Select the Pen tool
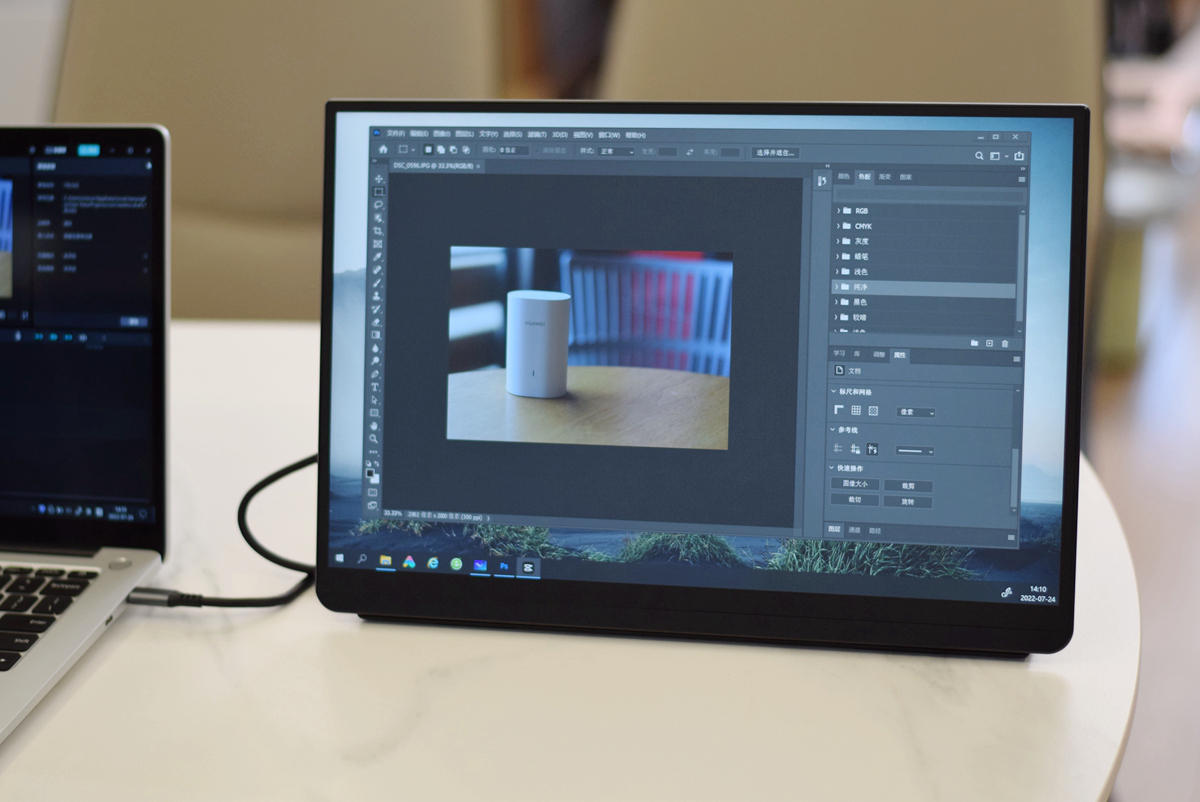The height and width of the screenshot is (802, 1200). click(x=376, y=373)
